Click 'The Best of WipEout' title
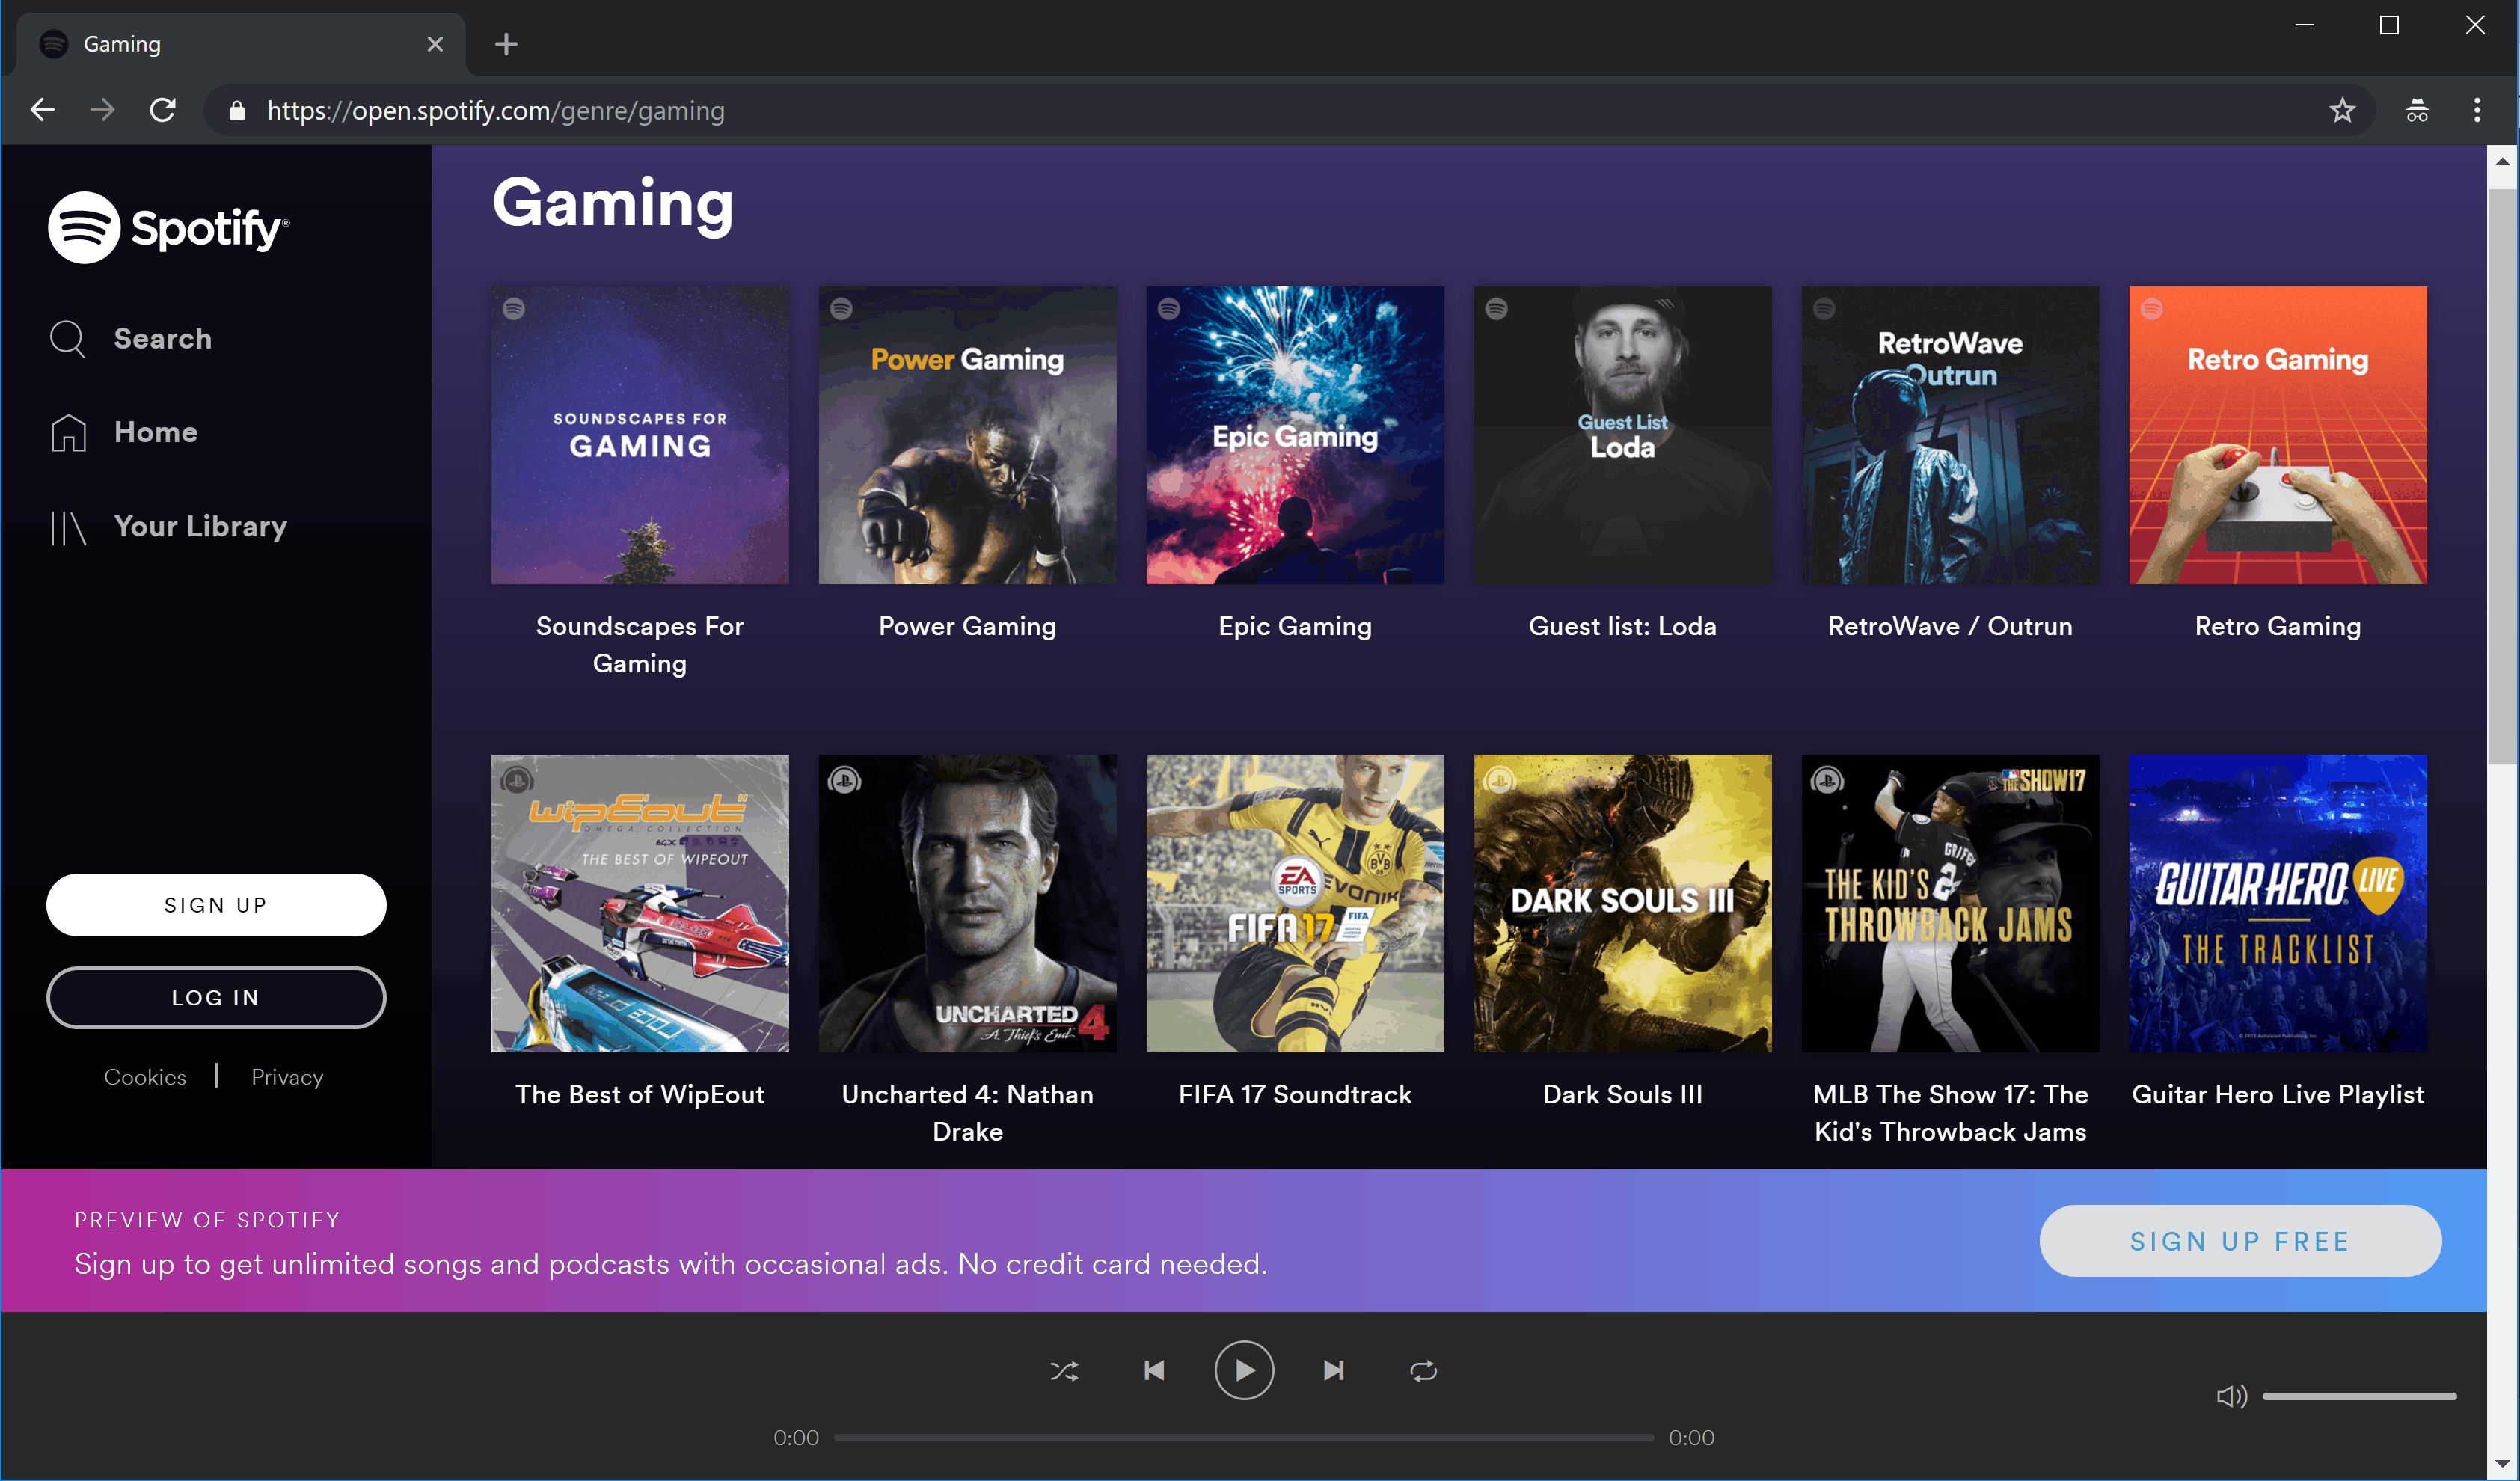This screenshot has height=1481, width=2520. 640,1094
